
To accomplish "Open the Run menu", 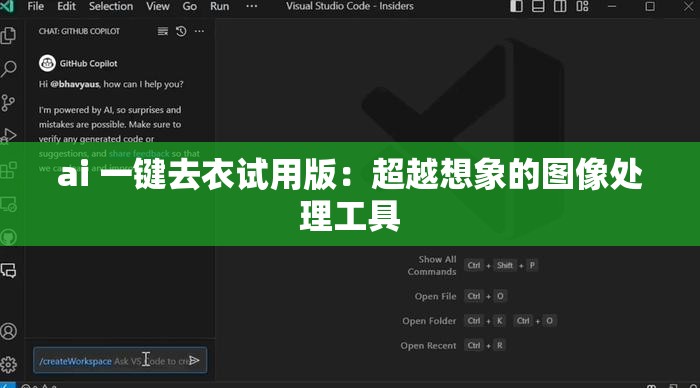I will point(219,6).
